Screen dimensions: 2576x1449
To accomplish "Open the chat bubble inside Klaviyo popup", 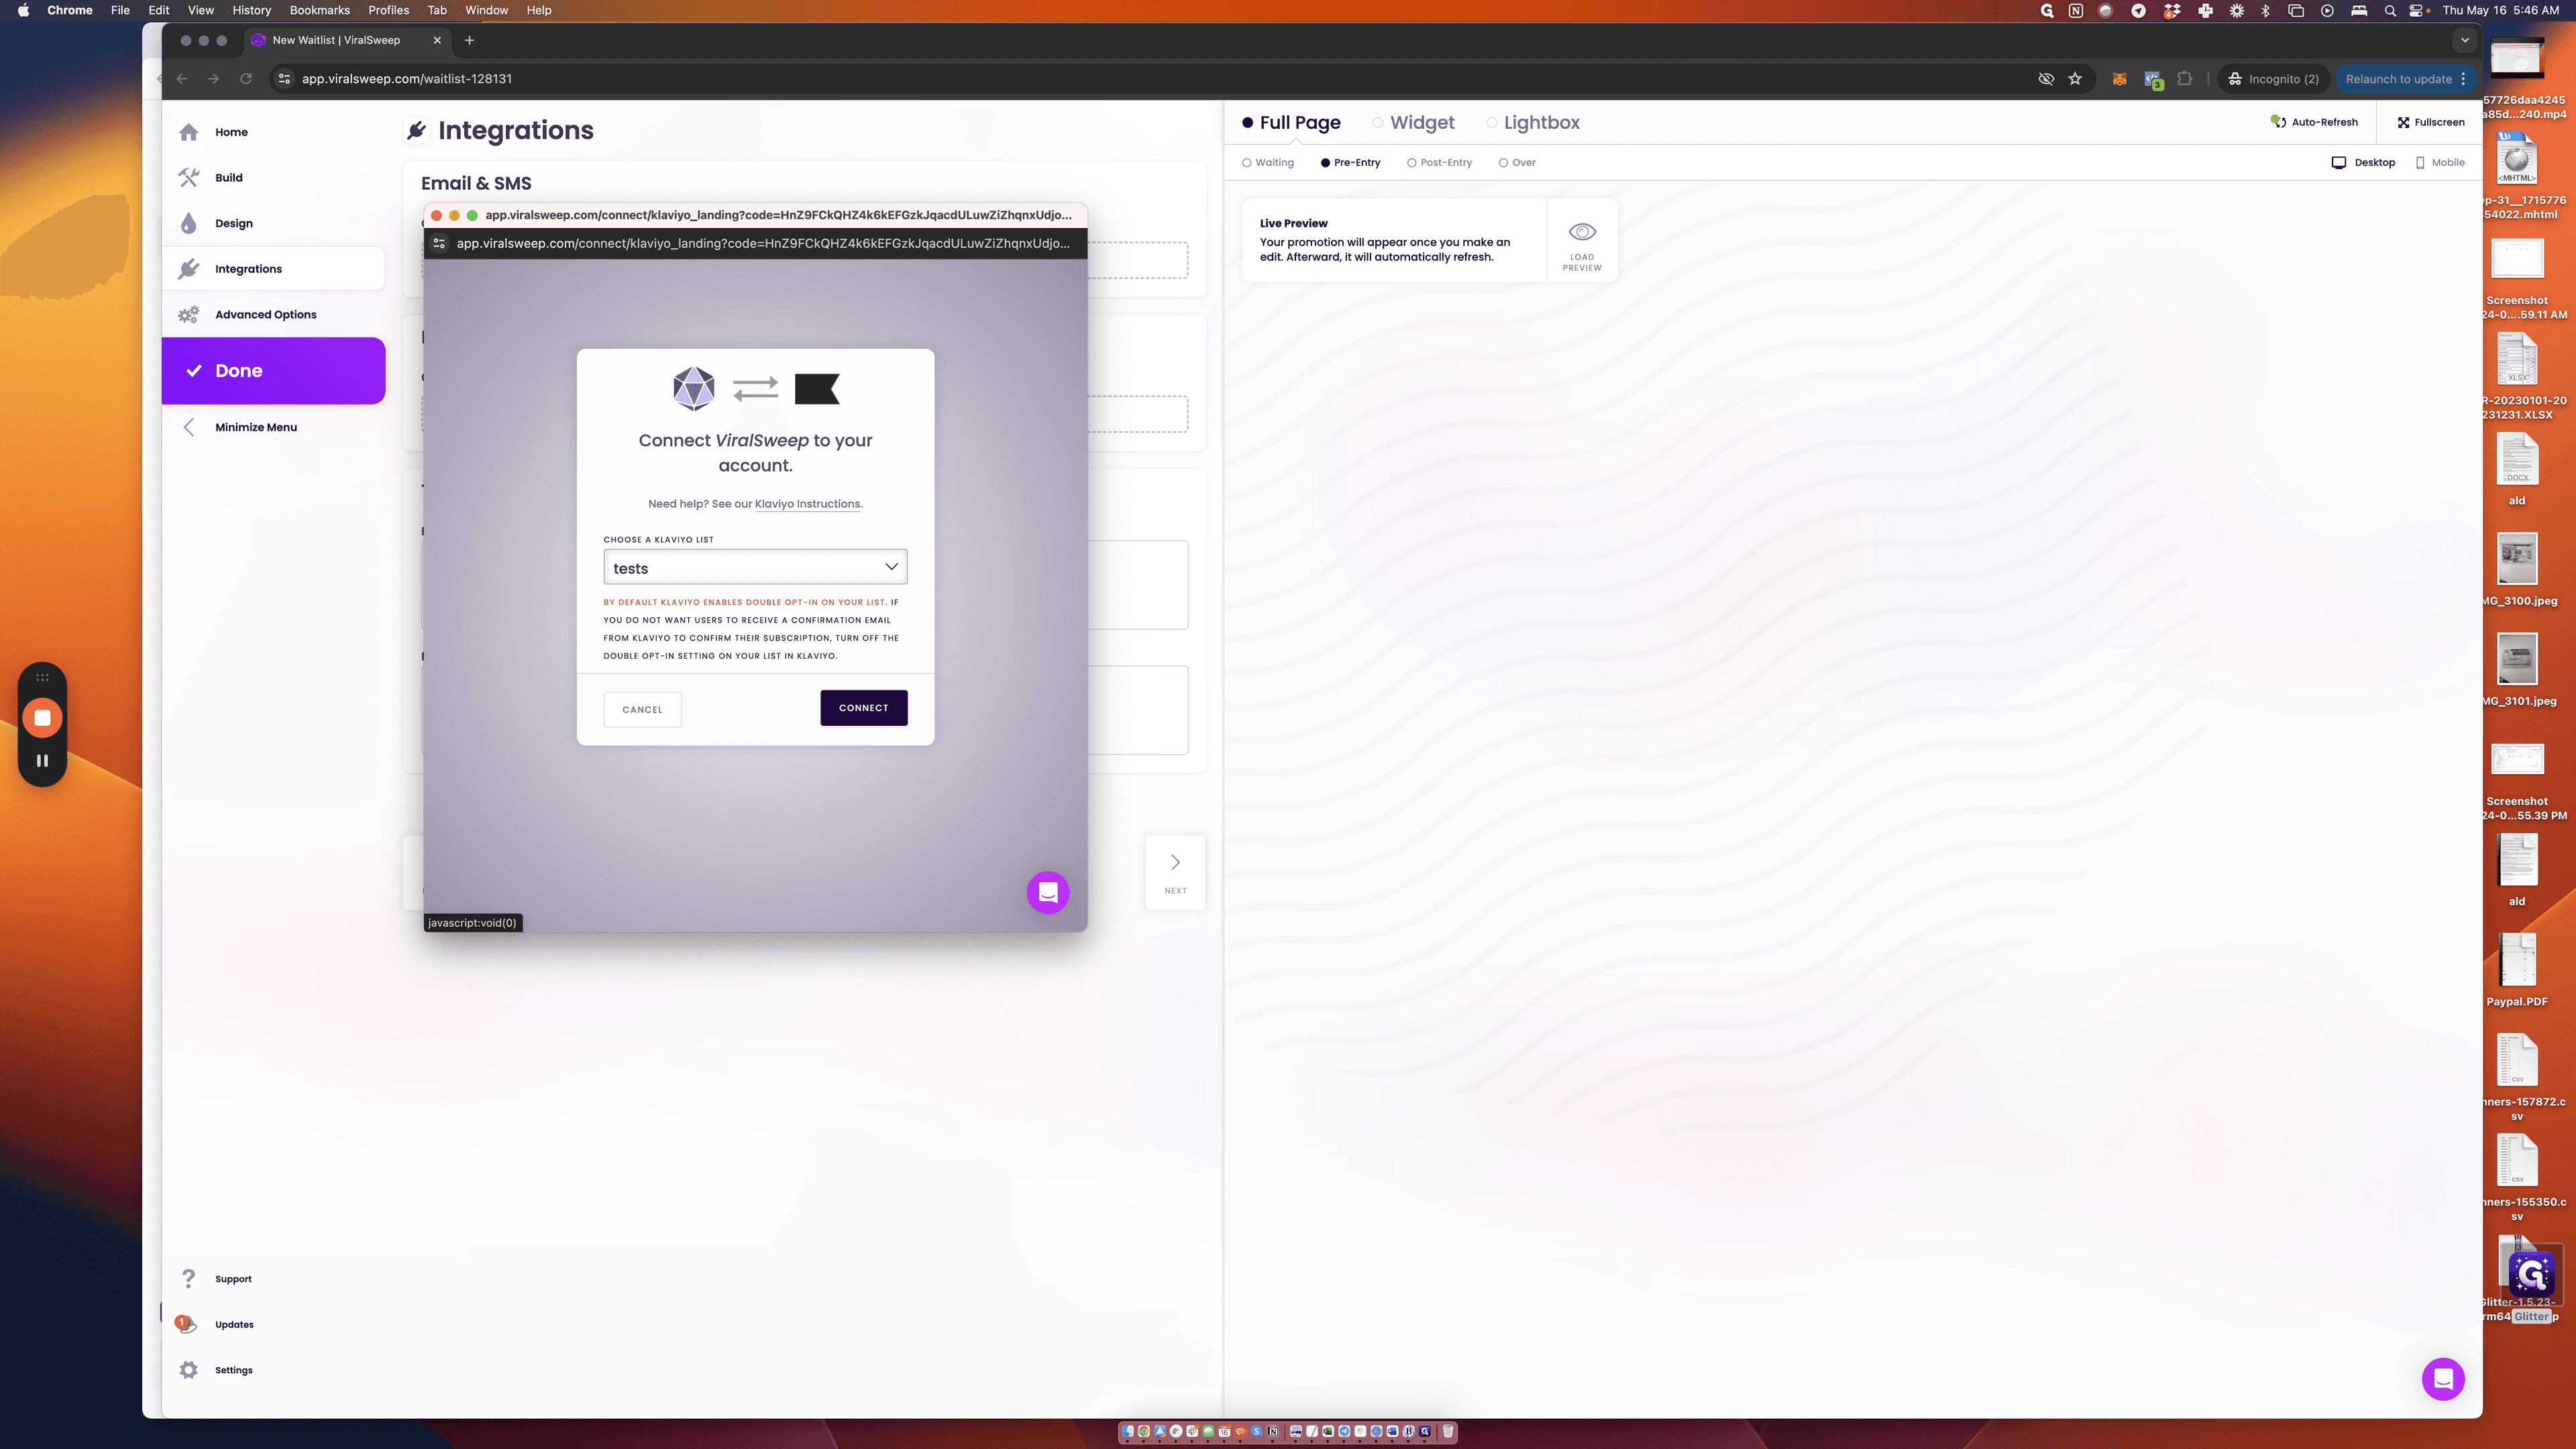I will 1048,892.
